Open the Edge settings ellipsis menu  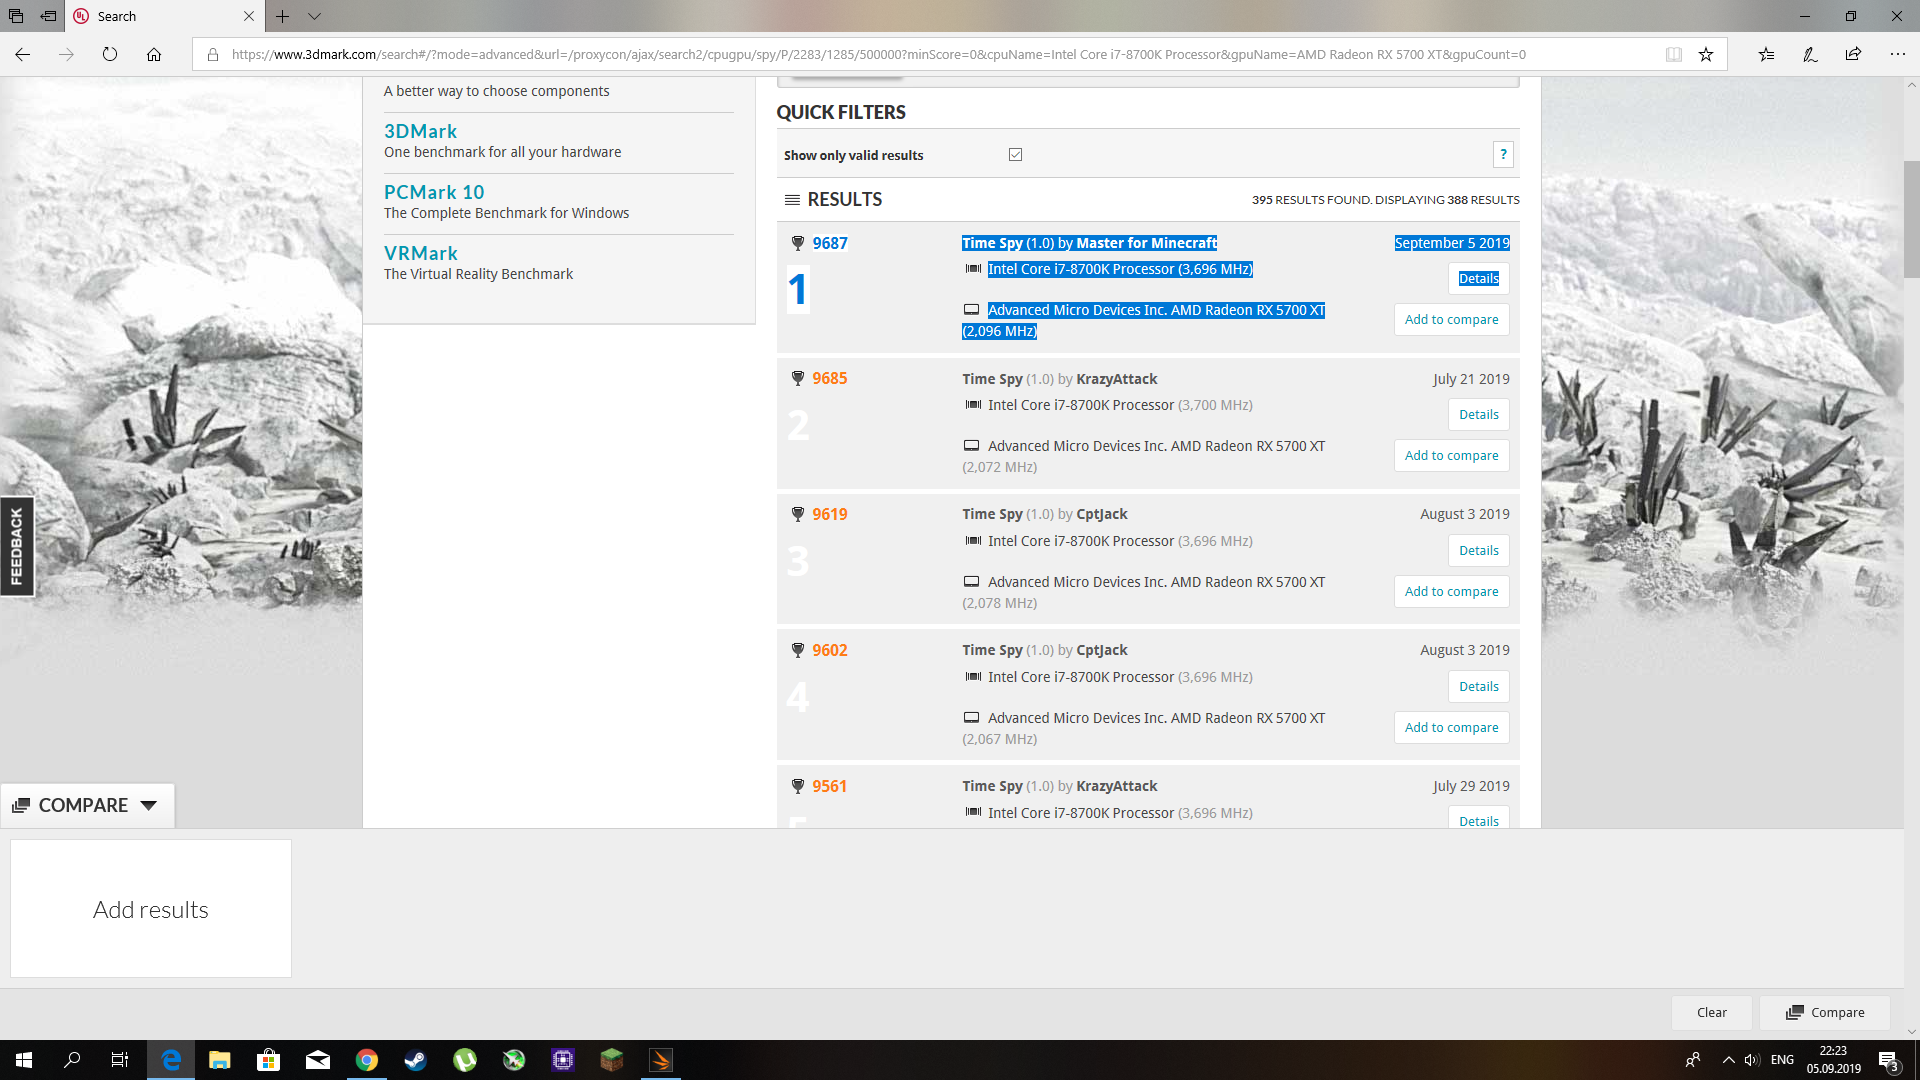[1897, 55]
